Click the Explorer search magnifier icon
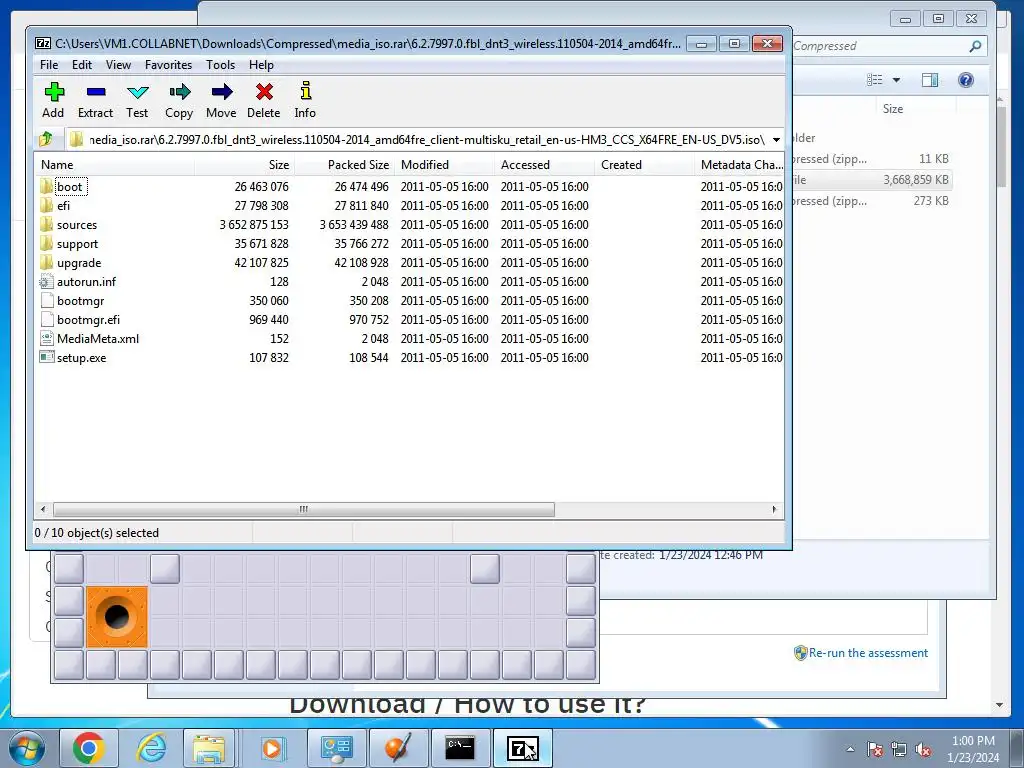1024x768 pixels. tap(975, 46)
